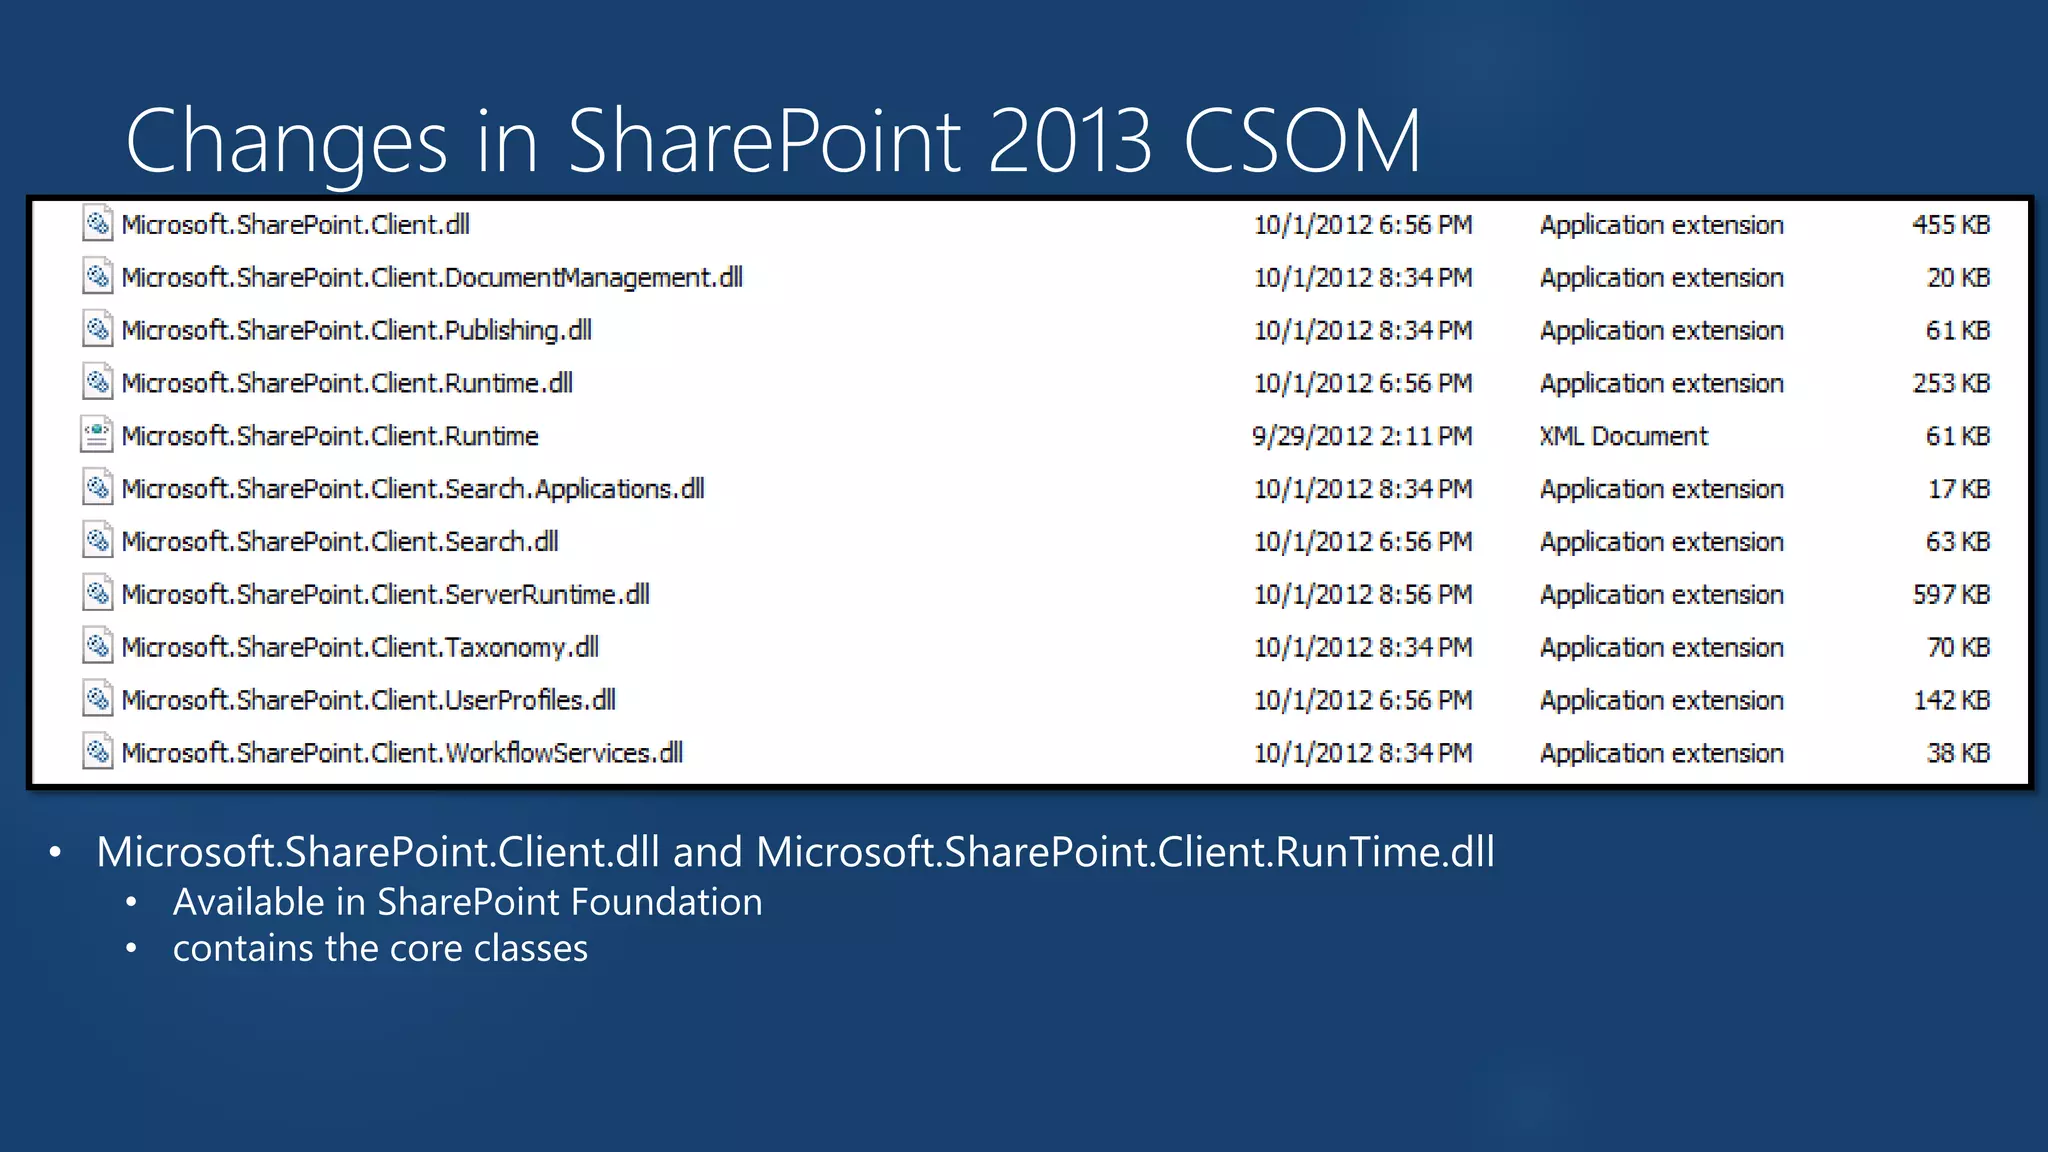Image resolution: width=2048 pixels, height=1152 pixels.
Task: Select file name Microsoft.SharePoint.Client.Taxonomy.dll
Action: [x=360, y=648]
